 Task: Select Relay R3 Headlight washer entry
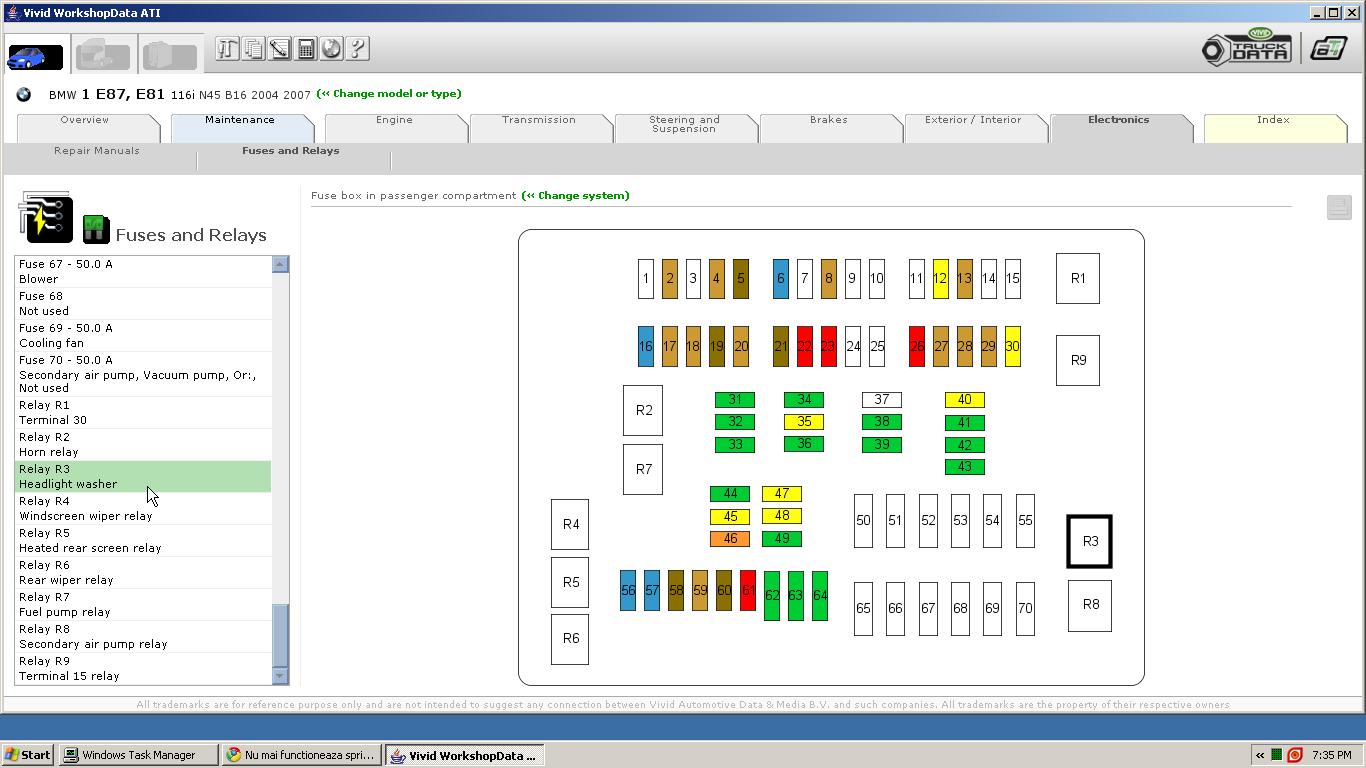point(143,476)
